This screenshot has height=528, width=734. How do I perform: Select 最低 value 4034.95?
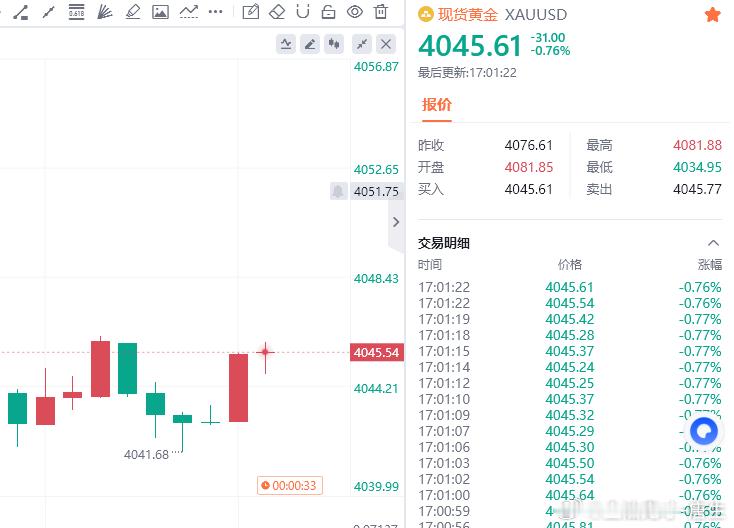(x=697, y=167)
